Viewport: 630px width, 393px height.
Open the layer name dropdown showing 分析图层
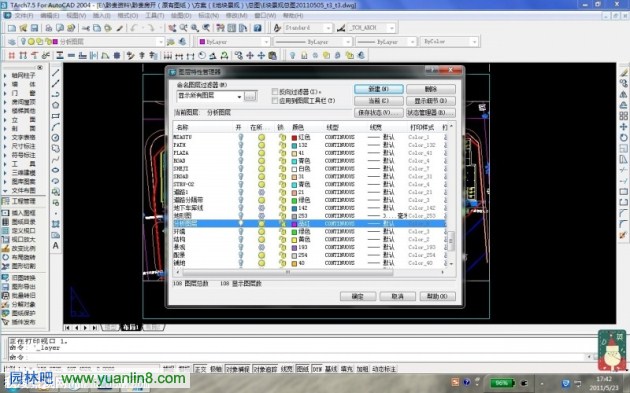click(160, 41)
